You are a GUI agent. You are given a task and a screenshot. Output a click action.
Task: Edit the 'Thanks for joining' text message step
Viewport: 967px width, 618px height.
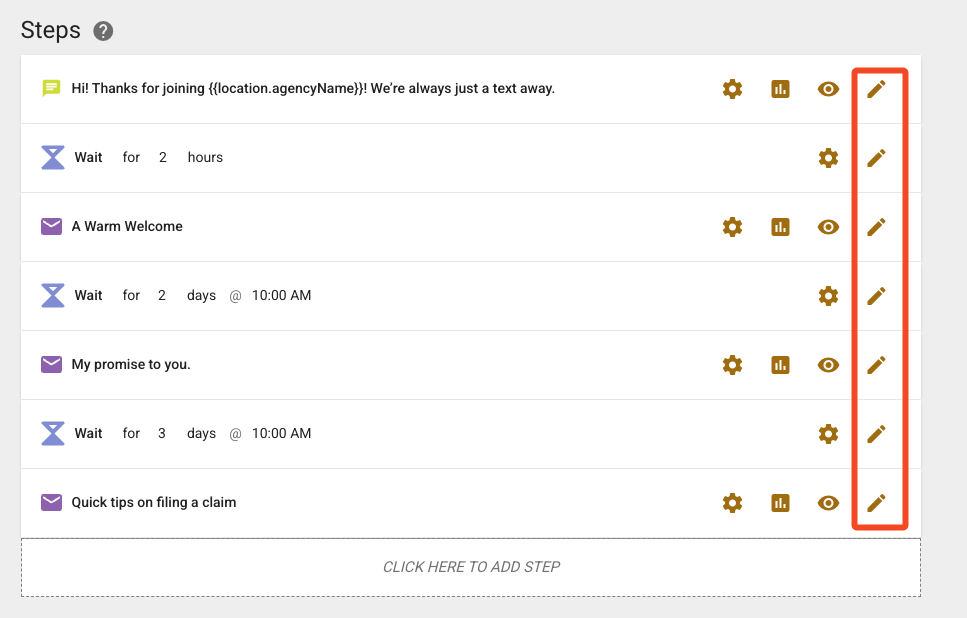[x=876, y=89]
